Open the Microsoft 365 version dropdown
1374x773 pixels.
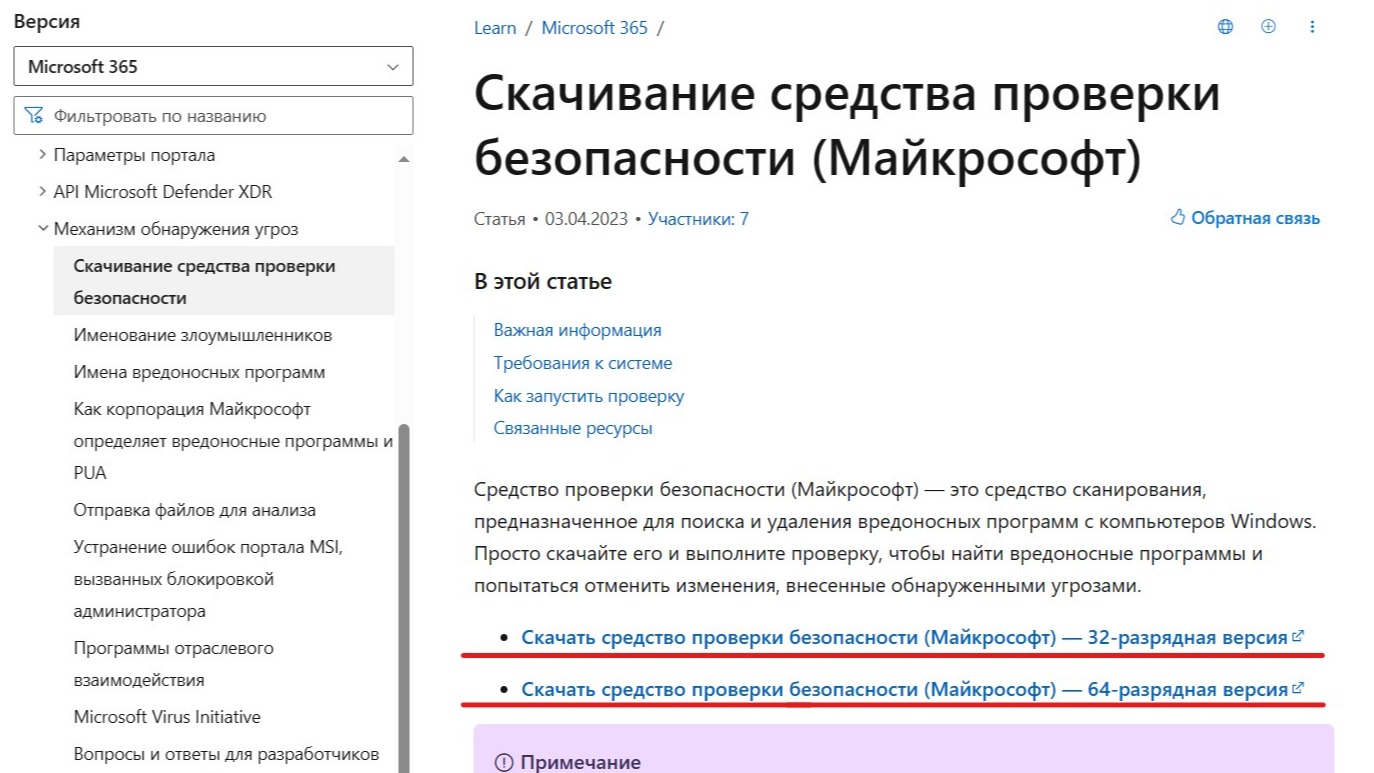pos(213,67)
